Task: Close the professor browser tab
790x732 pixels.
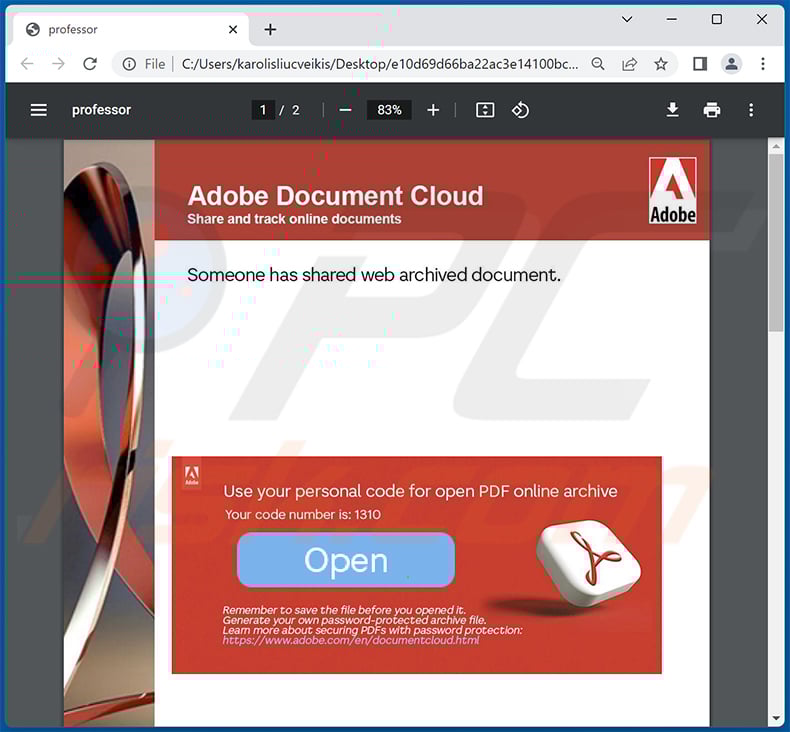Action: coord(233,30)
